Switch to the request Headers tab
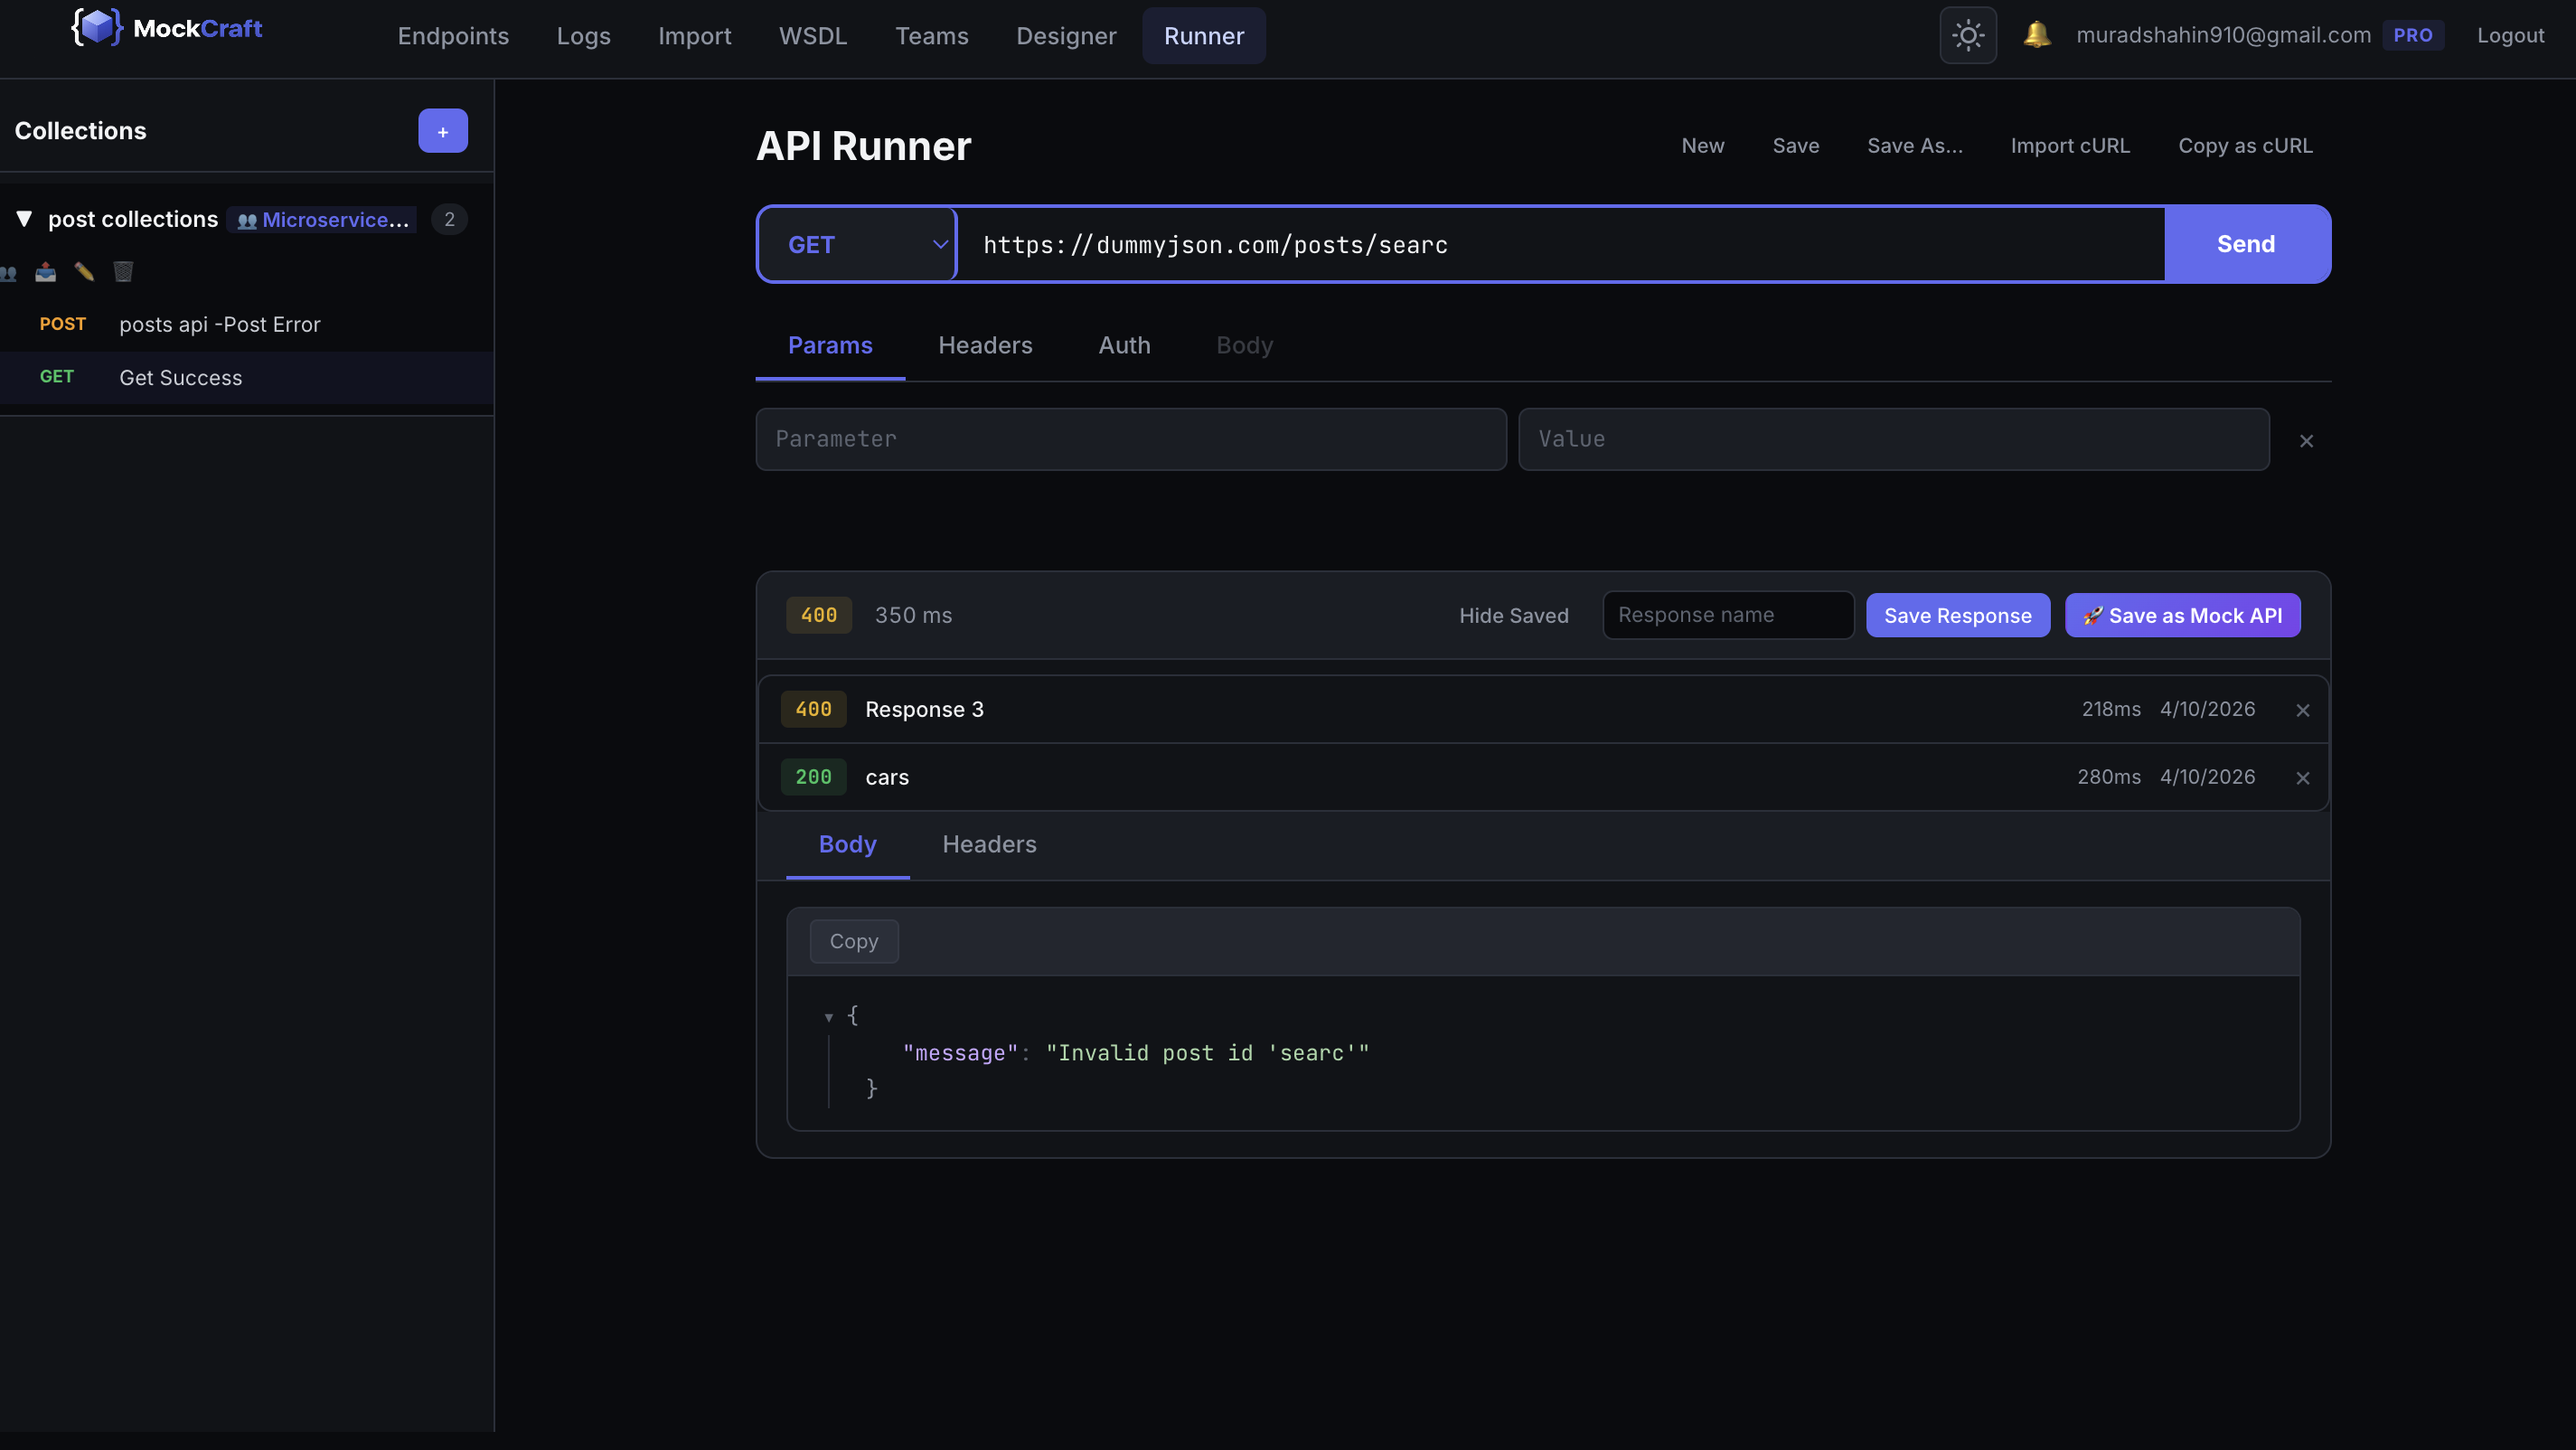Image resolution: width=2576 pixels, height=1450 pixels. pyautogui.click(x=984, y=346)
